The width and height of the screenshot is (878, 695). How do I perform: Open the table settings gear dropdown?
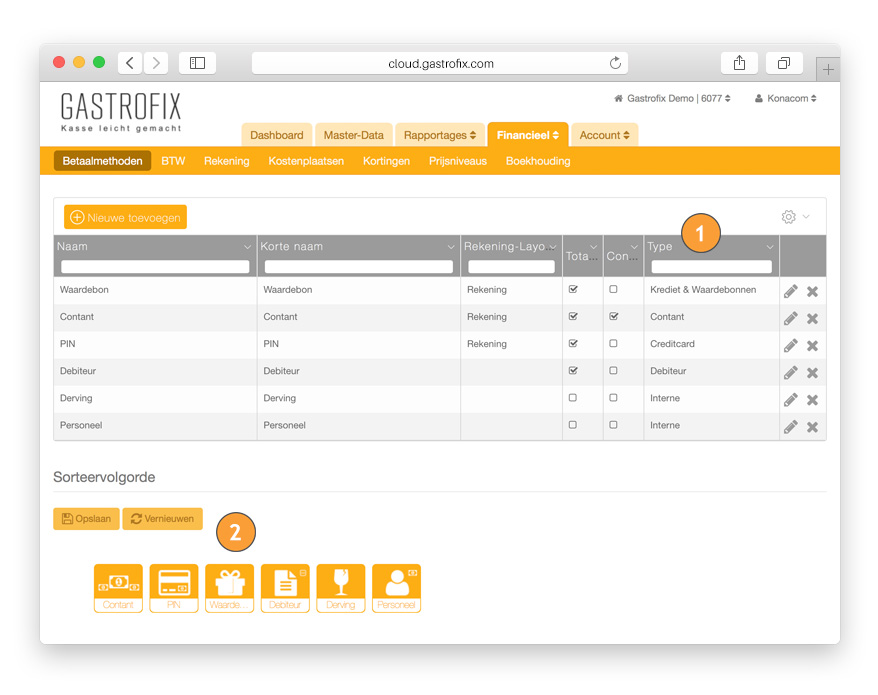pyautogui.click(x=795, y=217)
